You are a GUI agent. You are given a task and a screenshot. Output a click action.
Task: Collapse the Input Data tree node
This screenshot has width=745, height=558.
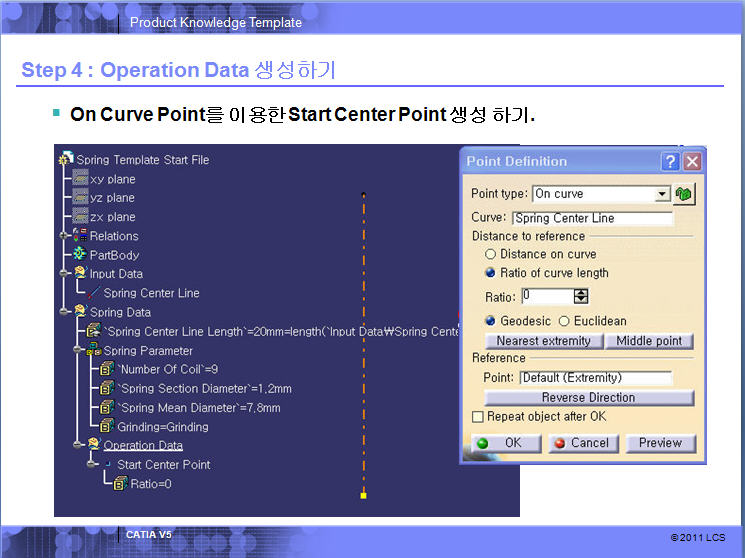63,273
